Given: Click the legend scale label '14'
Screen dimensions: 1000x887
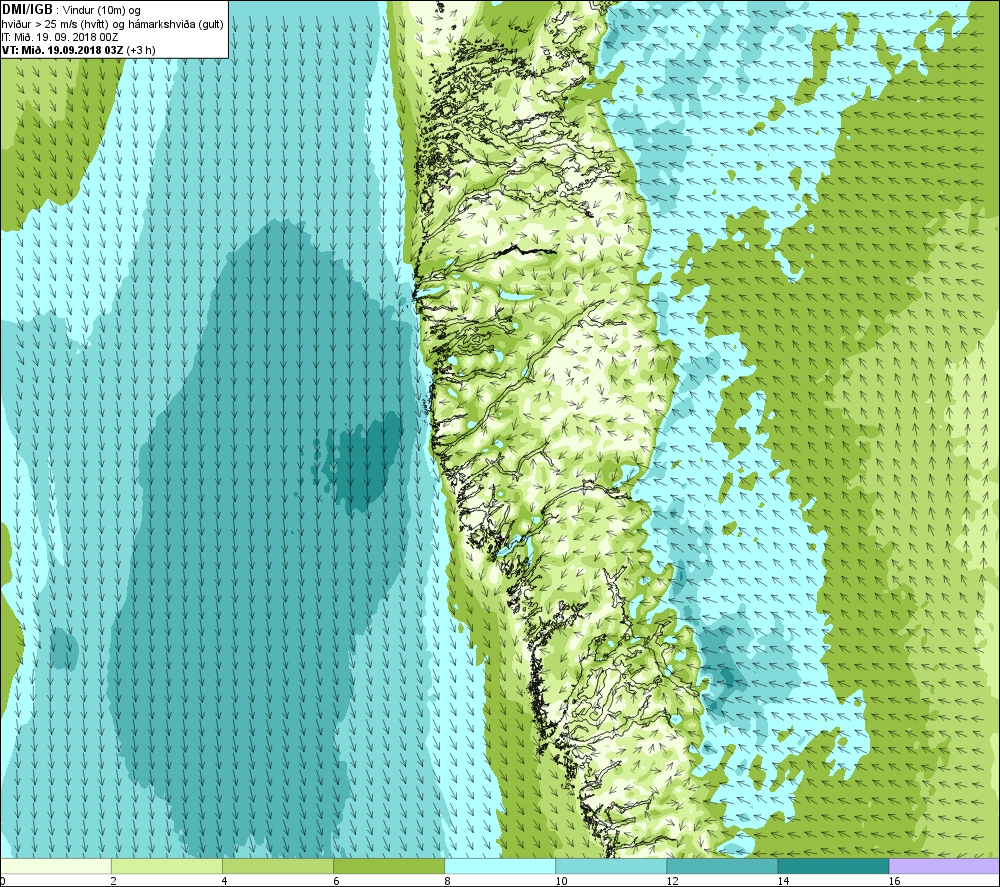Looking at the screenshot, I should (783, 881).
